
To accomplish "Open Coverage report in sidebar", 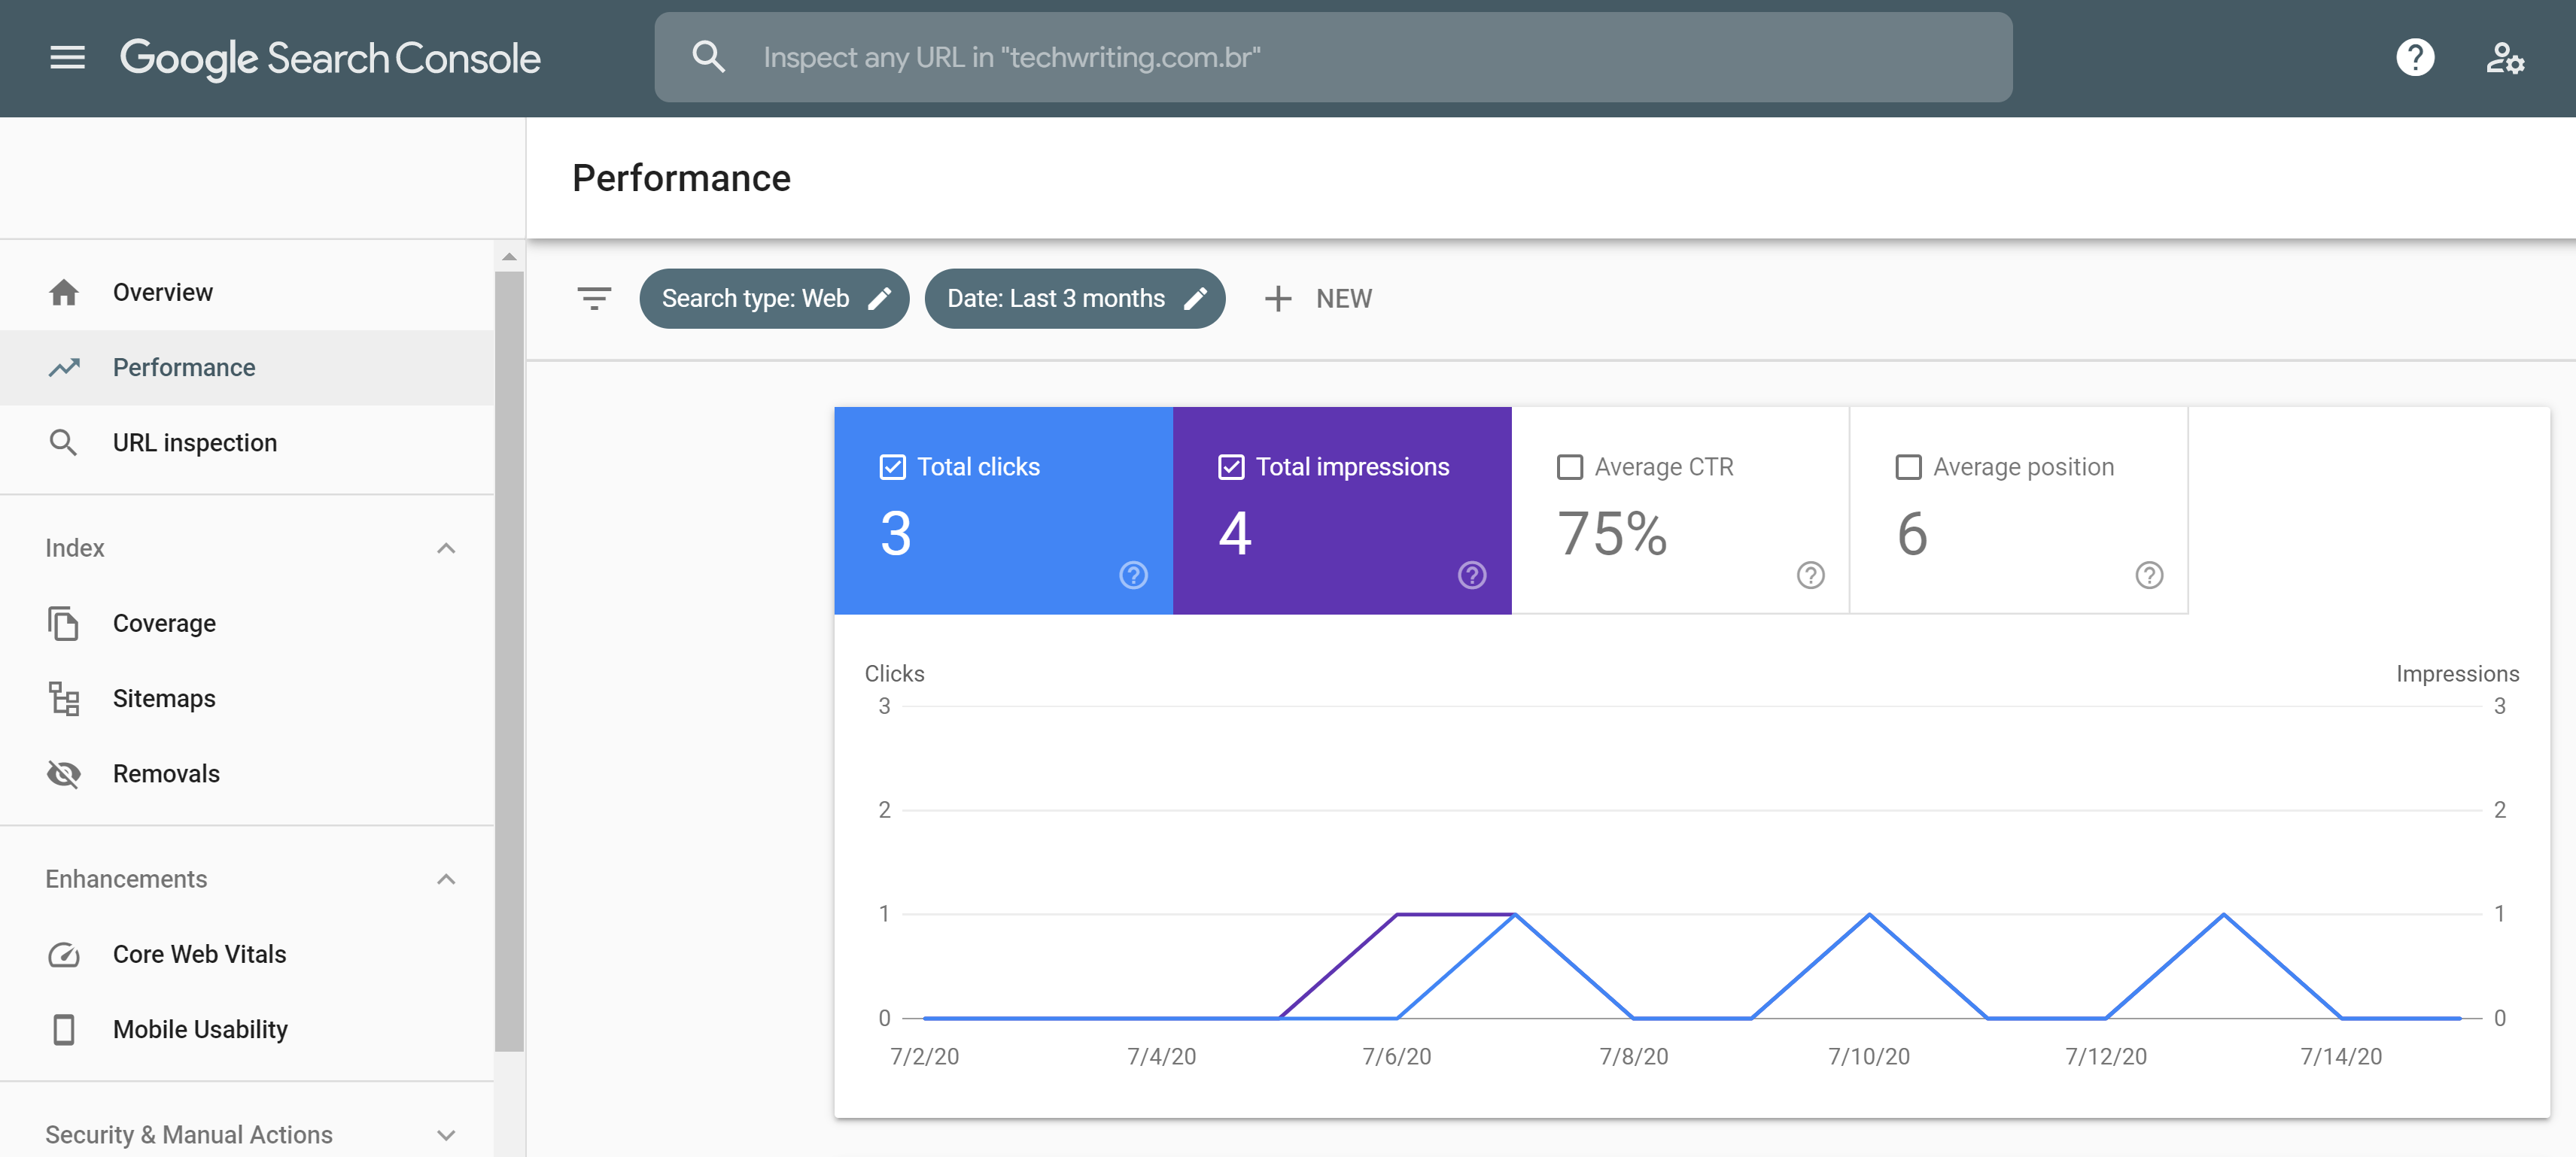I will point(164,623).
